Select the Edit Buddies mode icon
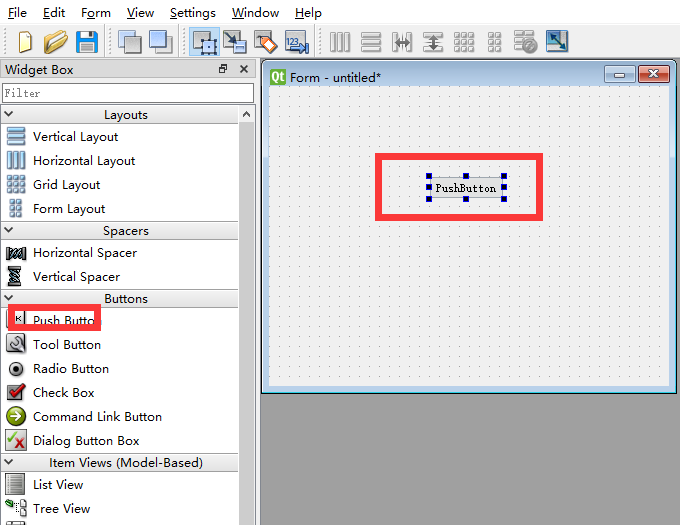 (x=265, y=42)
